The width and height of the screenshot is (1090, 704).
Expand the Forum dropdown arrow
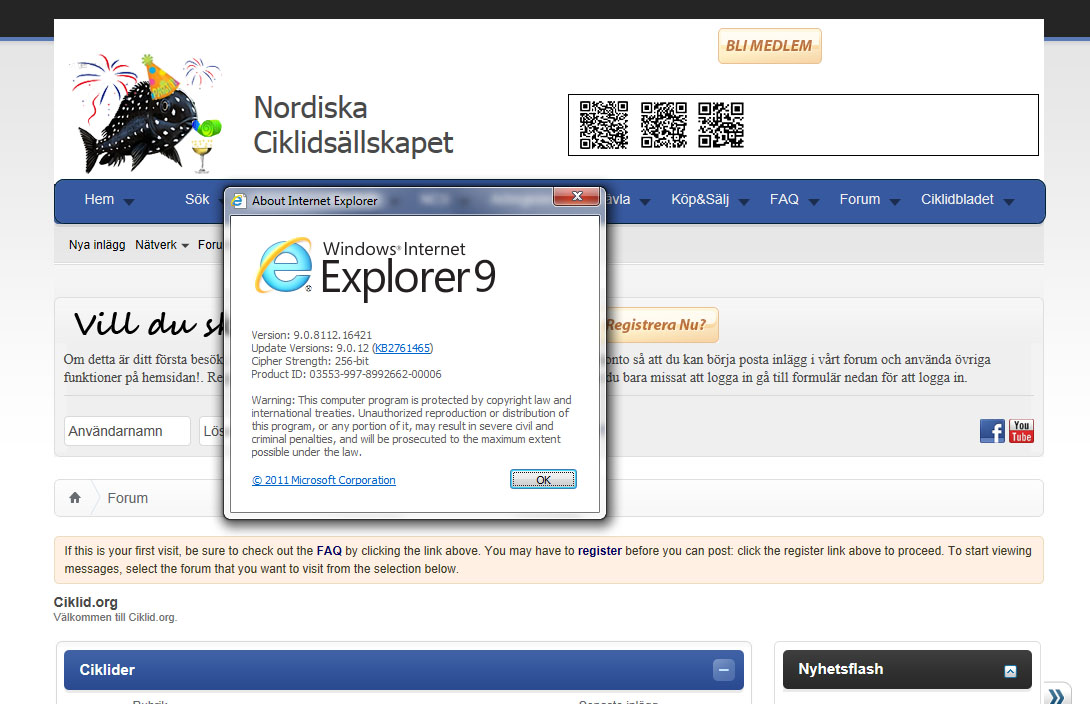tap(895, 202)
